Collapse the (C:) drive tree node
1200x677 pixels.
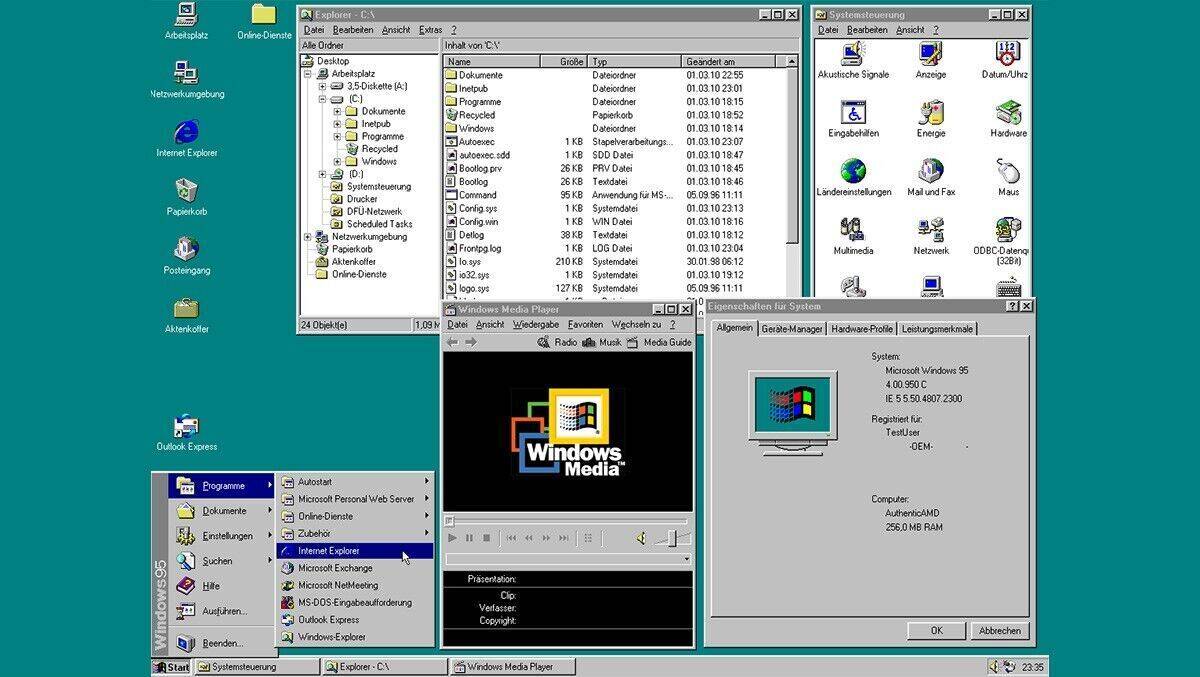coord(322,99)
